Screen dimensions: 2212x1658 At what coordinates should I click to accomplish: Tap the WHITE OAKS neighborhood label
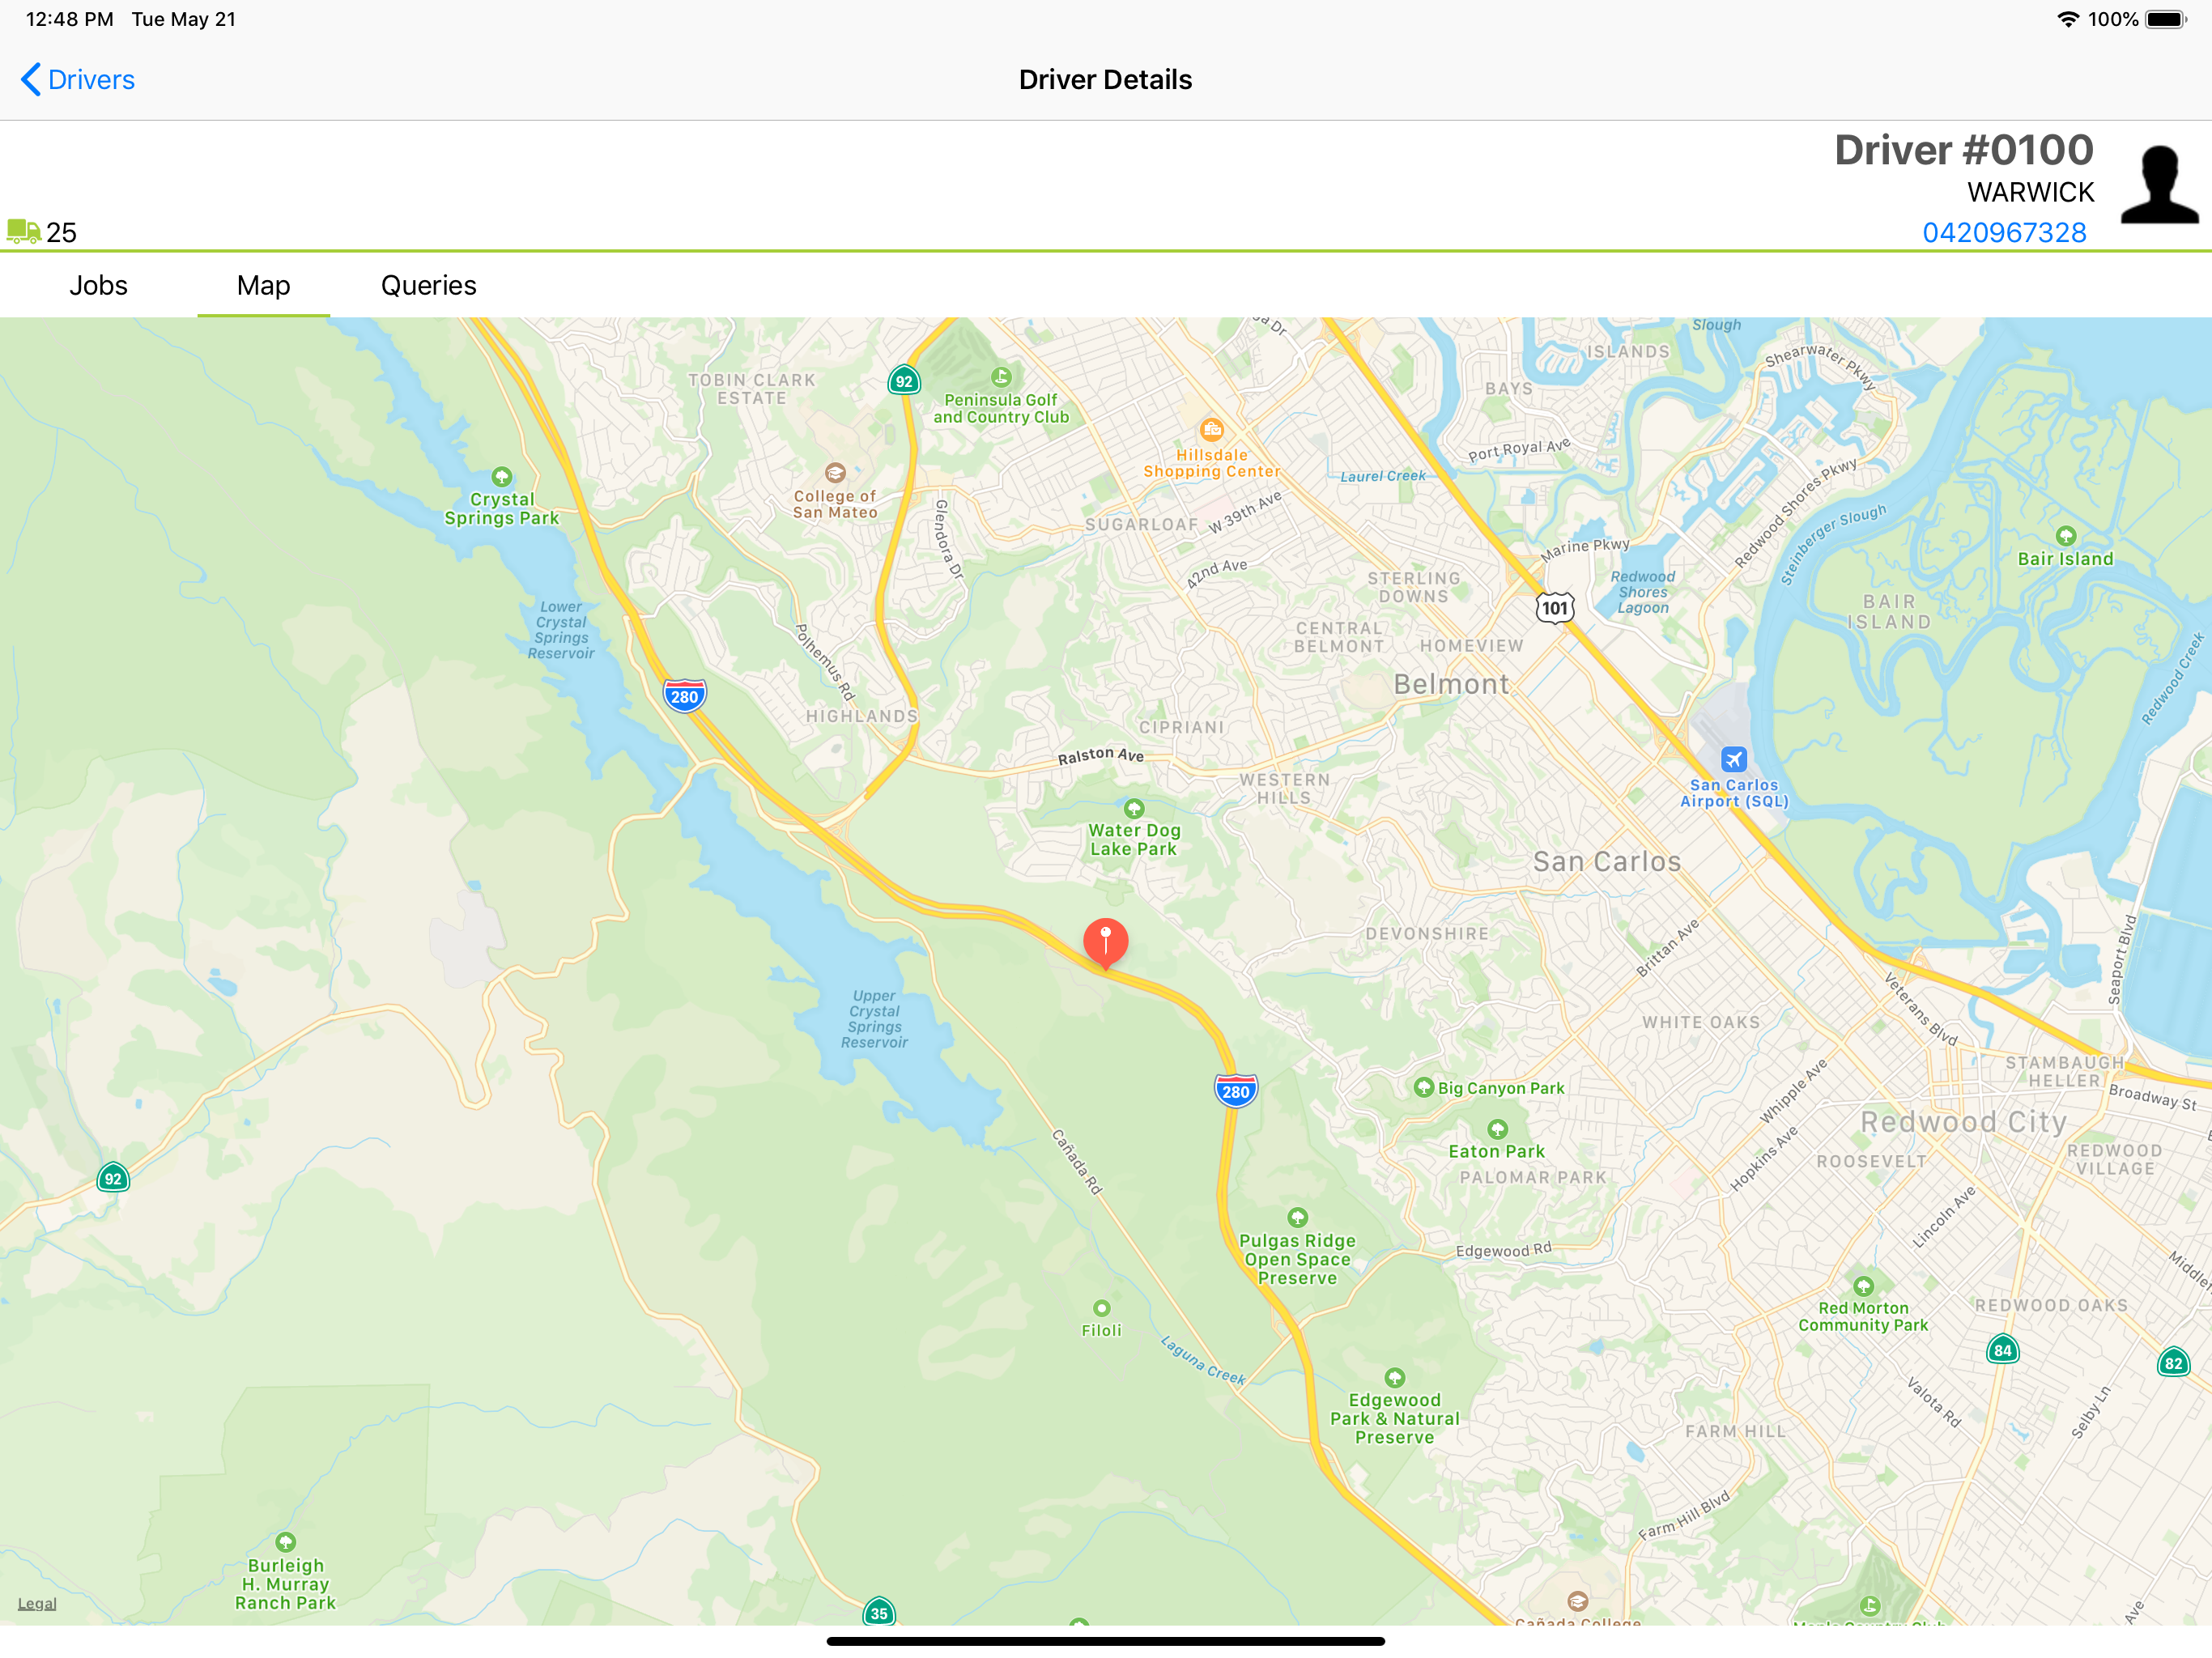coord(1701,1022)
